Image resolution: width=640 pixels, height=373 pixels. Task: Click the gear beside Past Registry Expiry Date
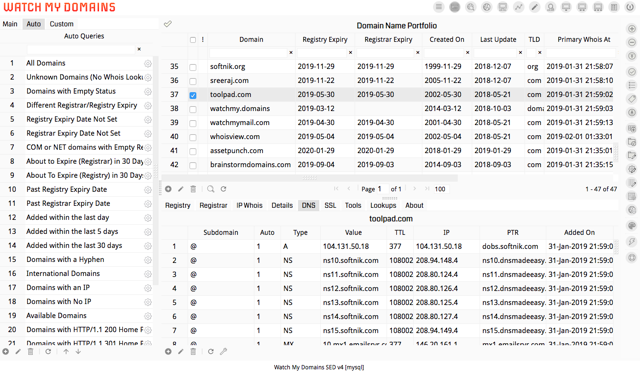click(148, 189)
